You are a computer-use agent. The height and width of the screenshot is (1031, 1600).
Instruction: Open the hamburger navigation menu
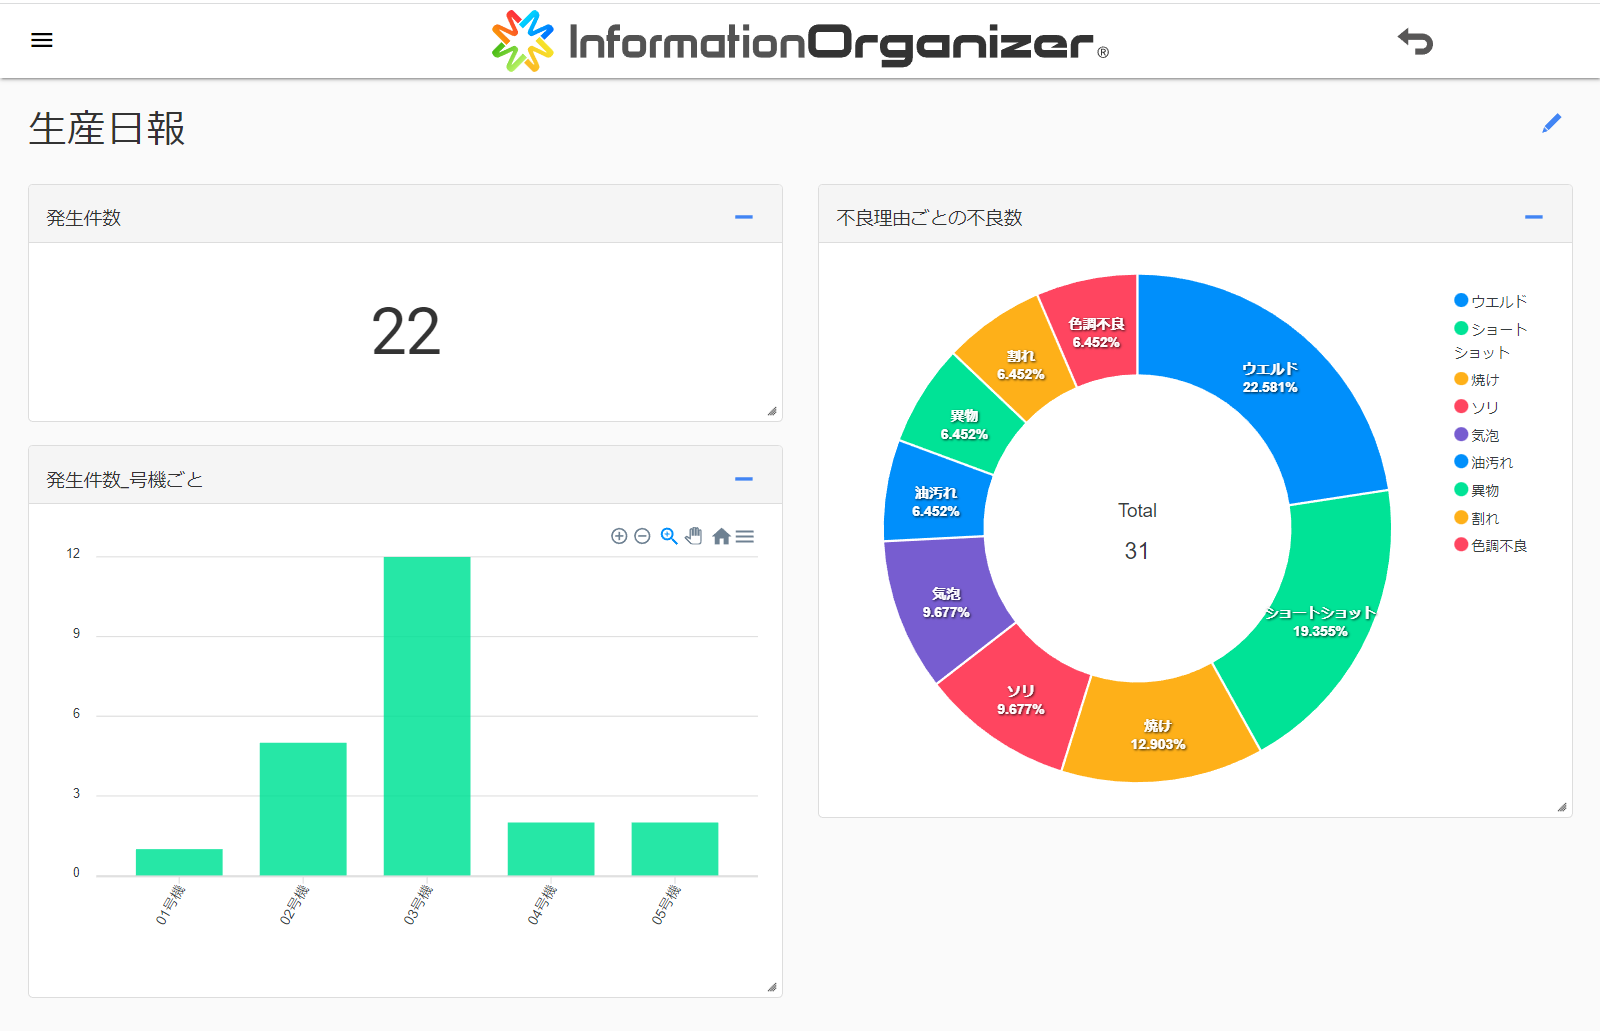pos(42,40)
